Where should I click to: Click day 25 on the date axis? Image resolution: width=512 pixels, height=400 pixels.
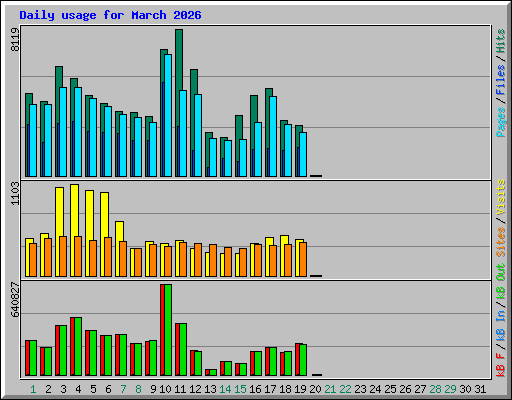[390, 389]
